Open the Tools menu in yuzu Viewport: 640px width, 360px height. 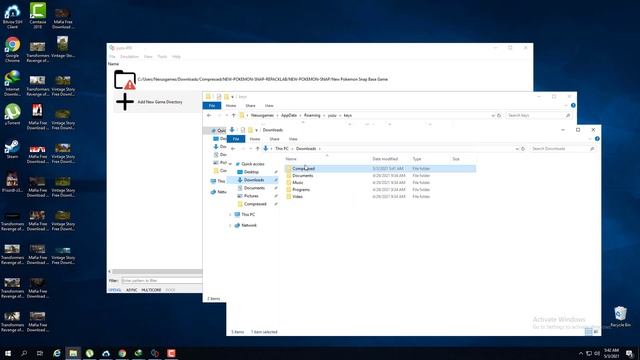click(x=162, y=57)
